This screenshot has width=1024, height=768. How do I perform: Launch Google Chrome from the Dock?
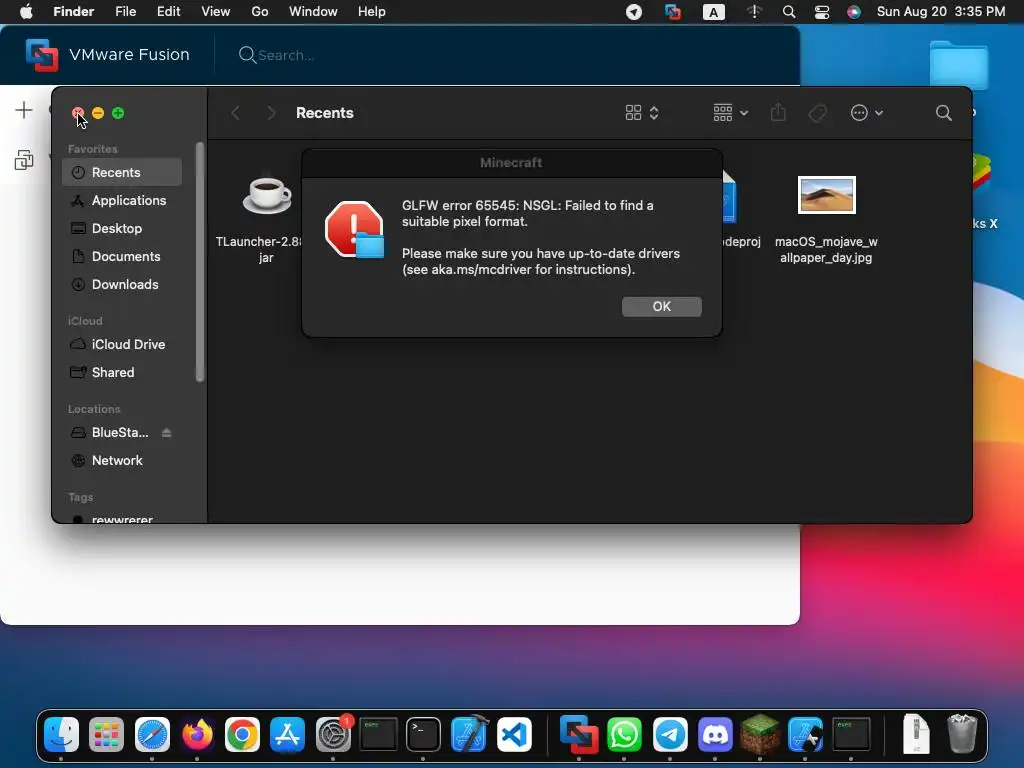click(242, 734)
